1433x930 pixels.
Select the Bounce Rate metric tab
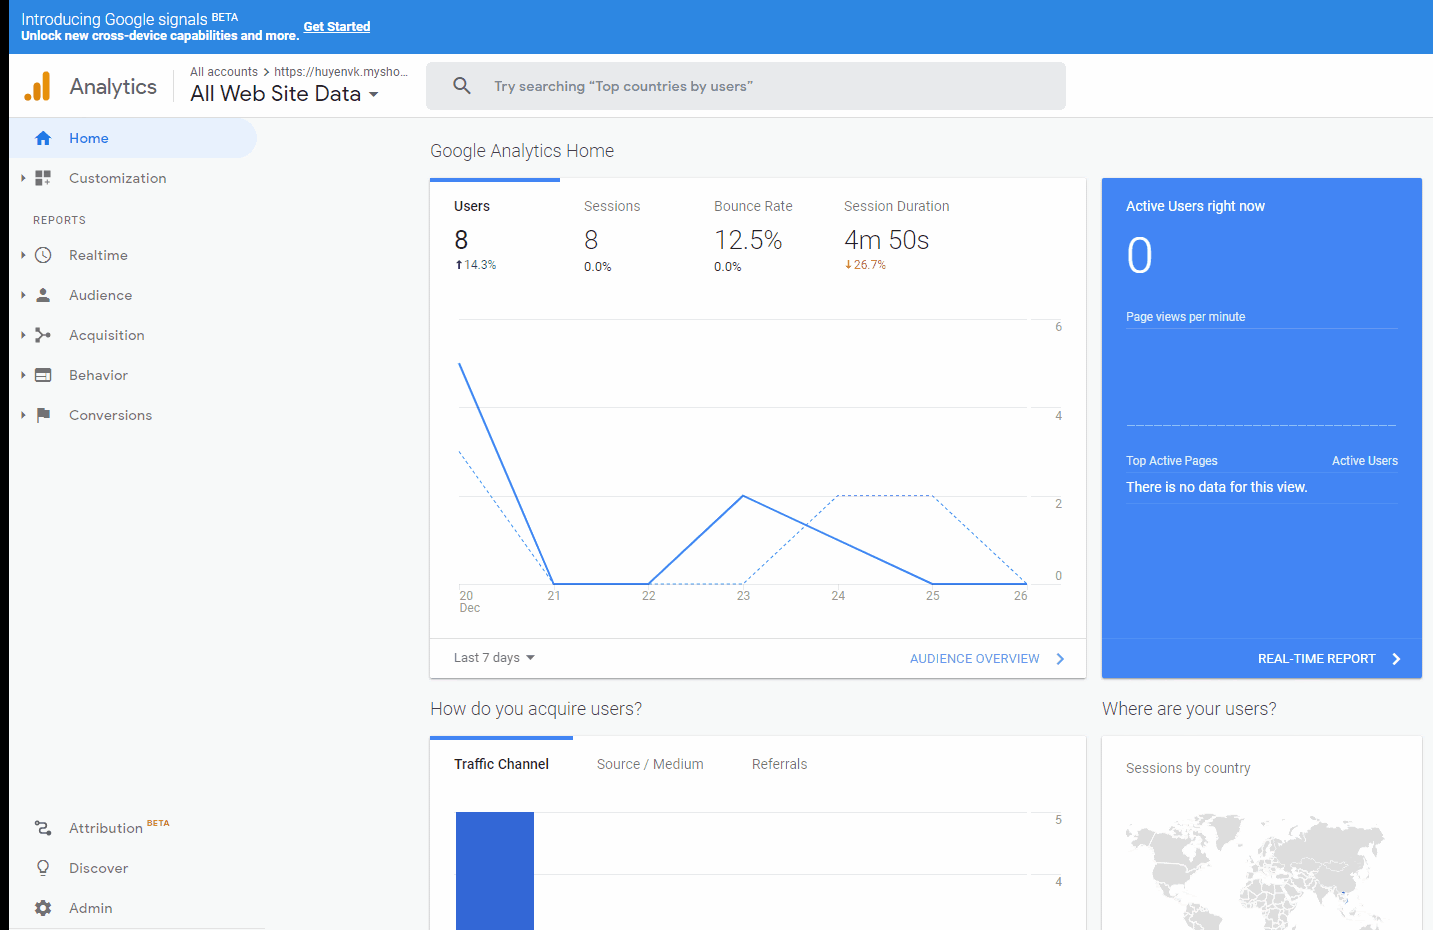[x=755, y=236]
